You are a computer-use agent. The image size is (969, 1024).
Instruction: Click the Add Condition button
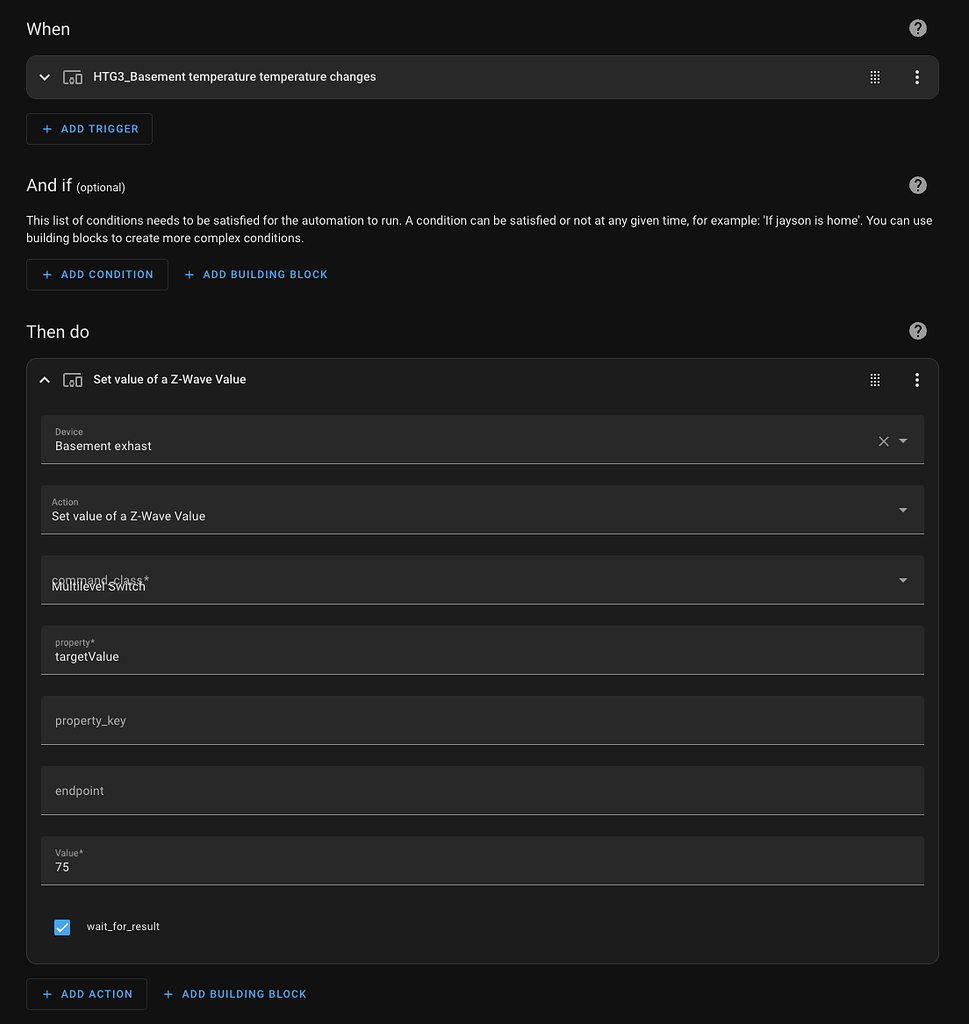click(97, 274)
